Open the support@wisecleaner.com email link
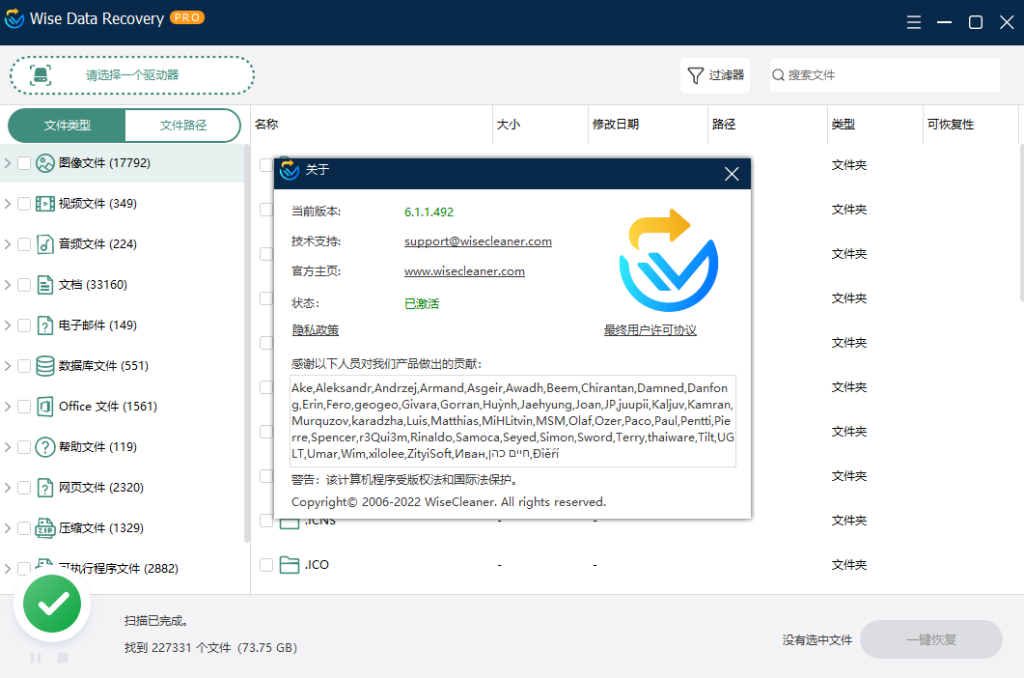This screenshot has width=1024, height=678. tap(477, 241)
